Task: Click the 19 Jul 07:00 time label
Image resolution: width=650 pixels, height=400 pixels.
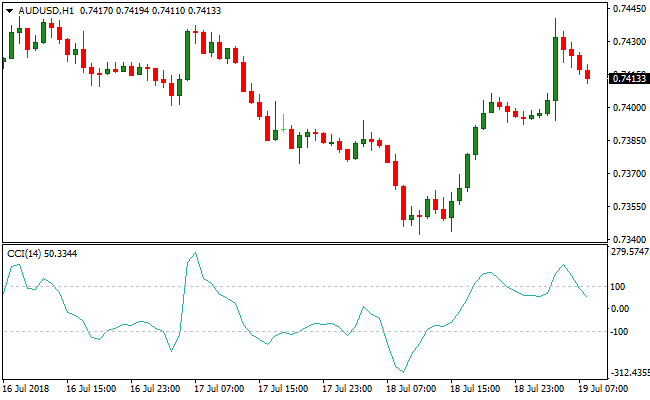Action: coord(603,389)
